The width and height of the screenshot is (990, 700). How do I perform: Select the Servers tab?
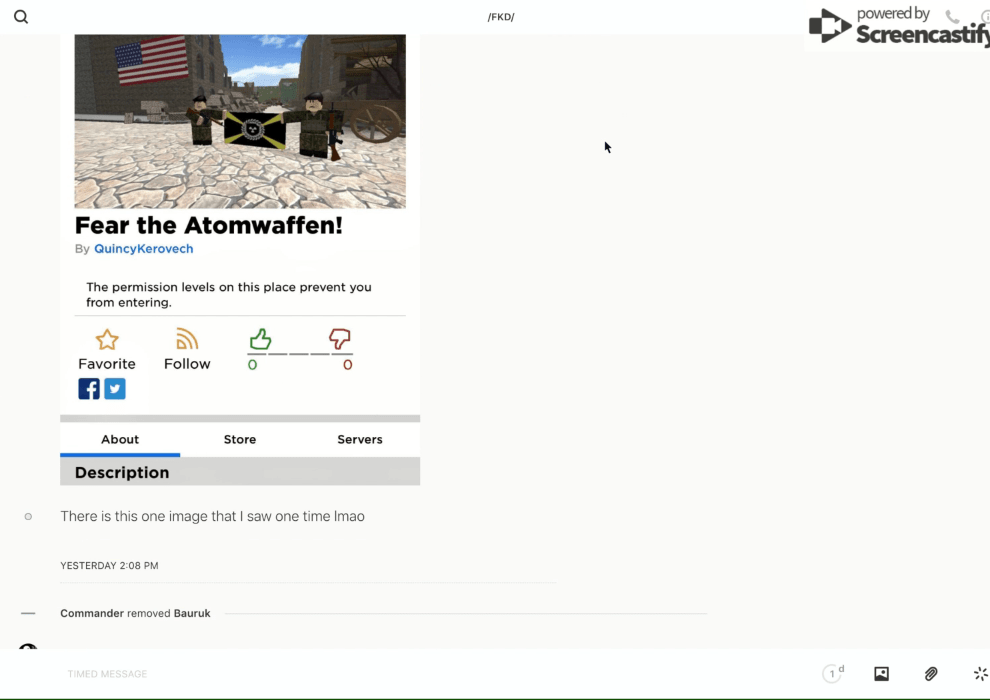click(360, 439)
